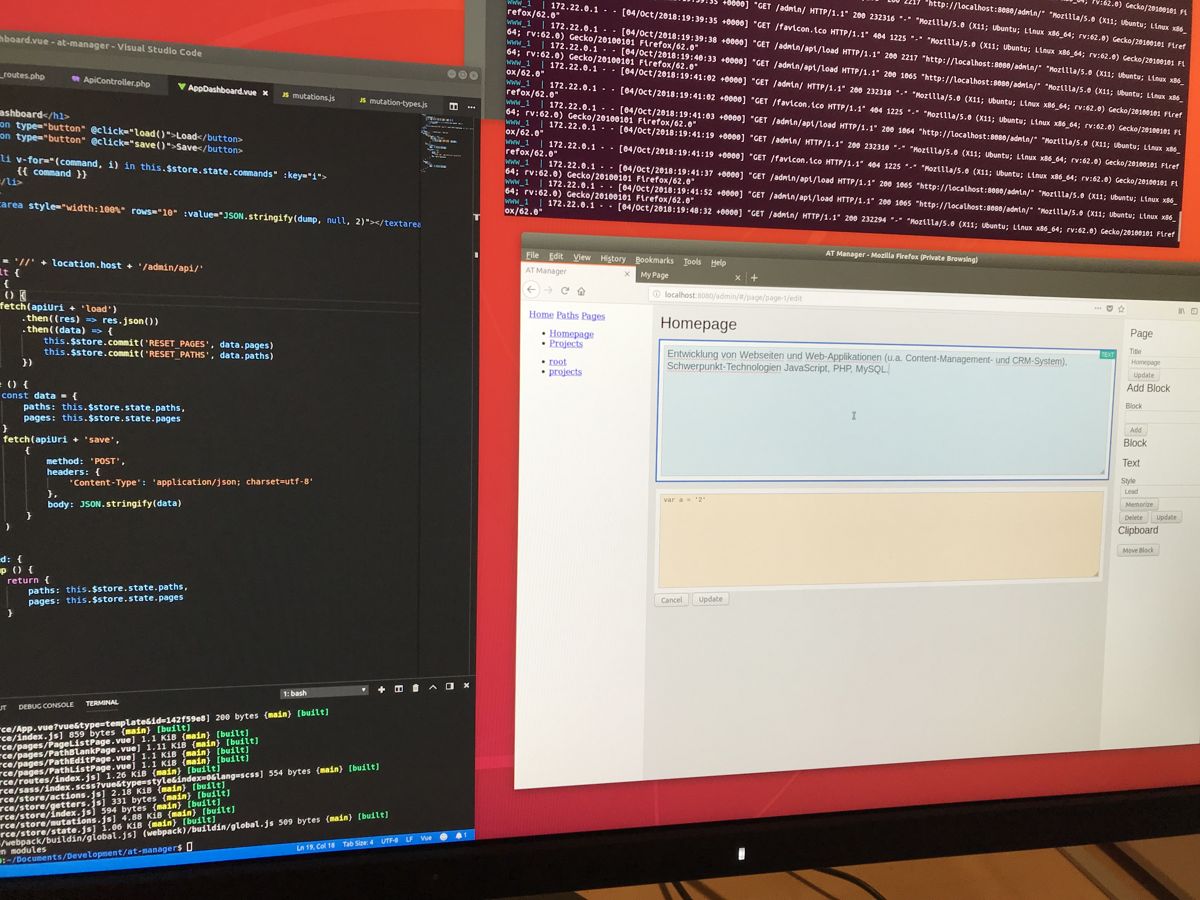Open Firefox History menu
1200x900 pixels.
point(613,259)
